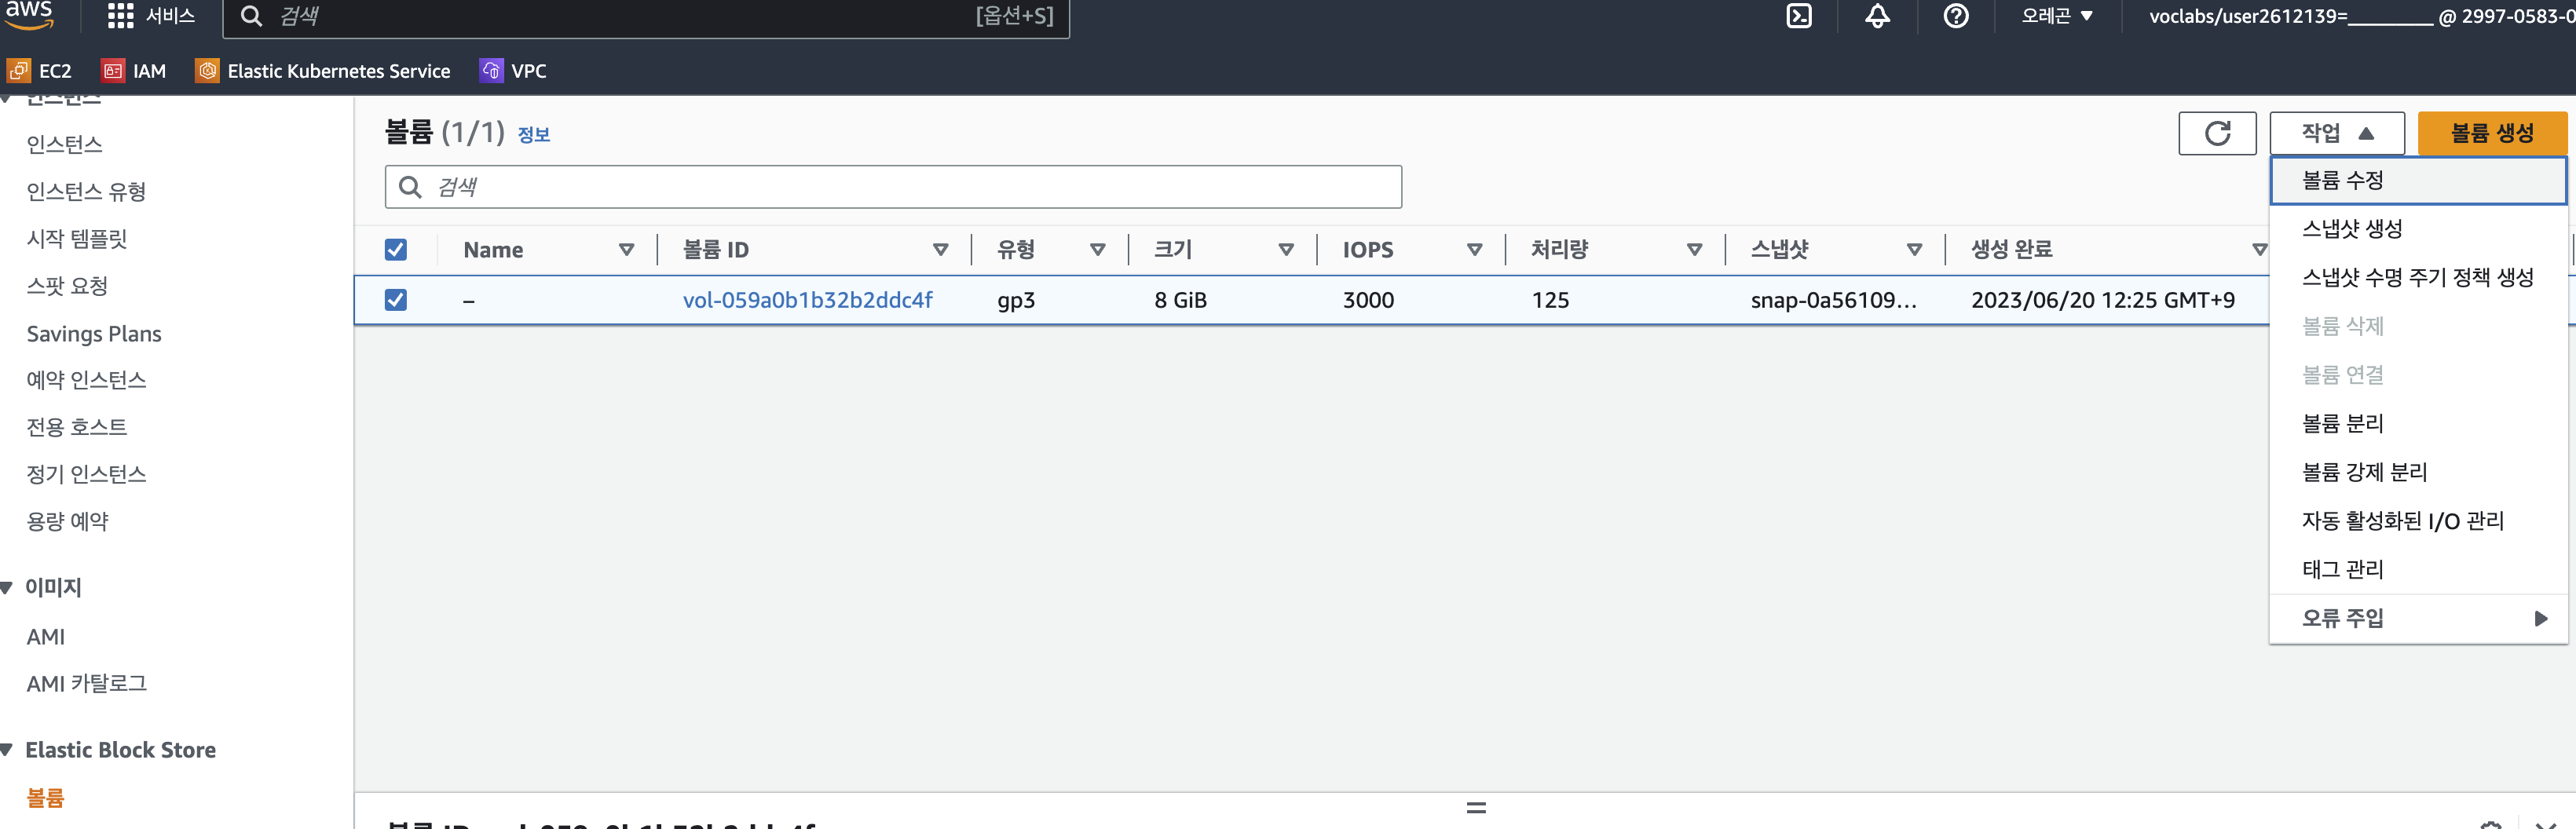Click the 2023/06/20 12:25 GMT+9 cell

click(2102, 300)
